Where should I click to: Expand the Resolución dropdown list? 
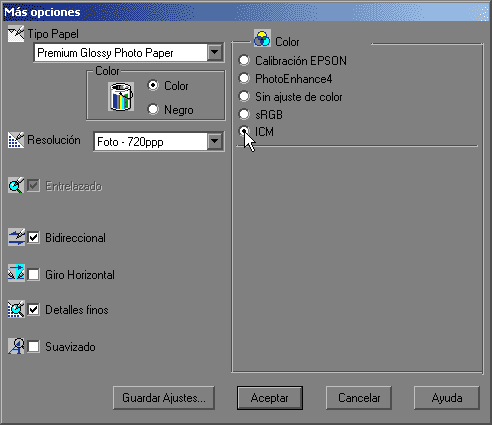pos(215,142)
